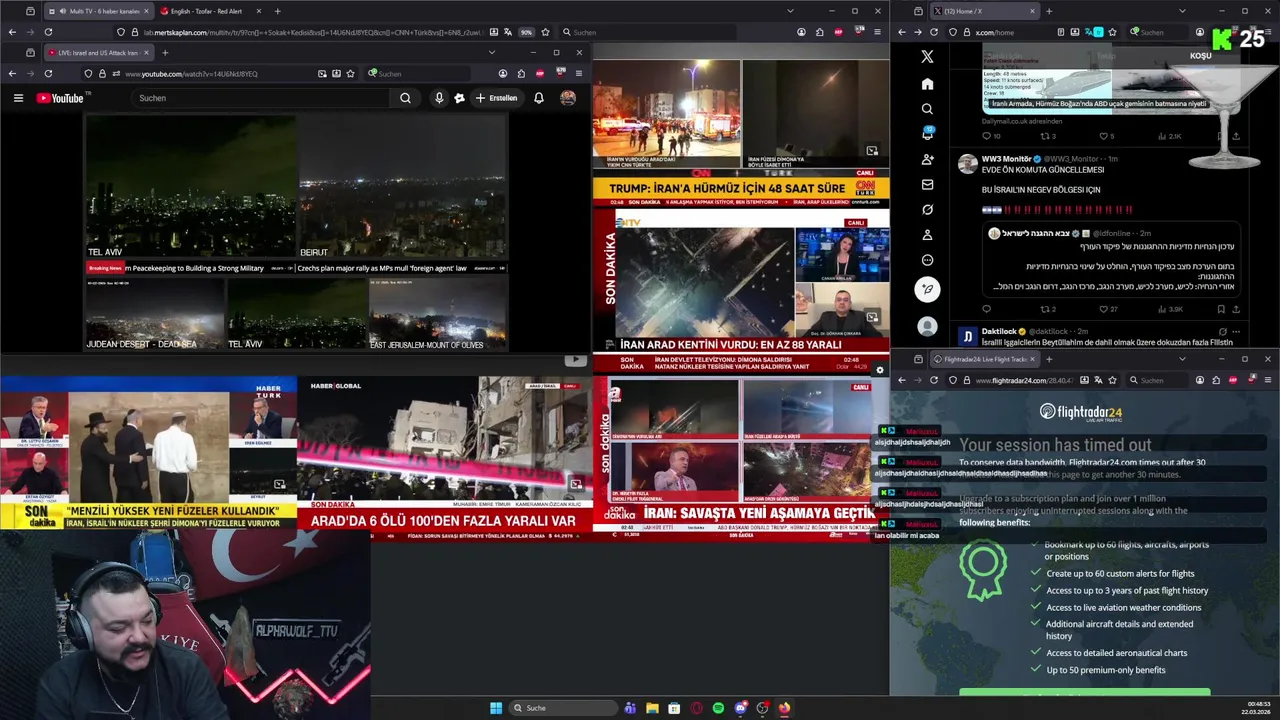List all tabs in Flightradar24 window
This screenshot has width=1280, height=720.
point(1182,359)
